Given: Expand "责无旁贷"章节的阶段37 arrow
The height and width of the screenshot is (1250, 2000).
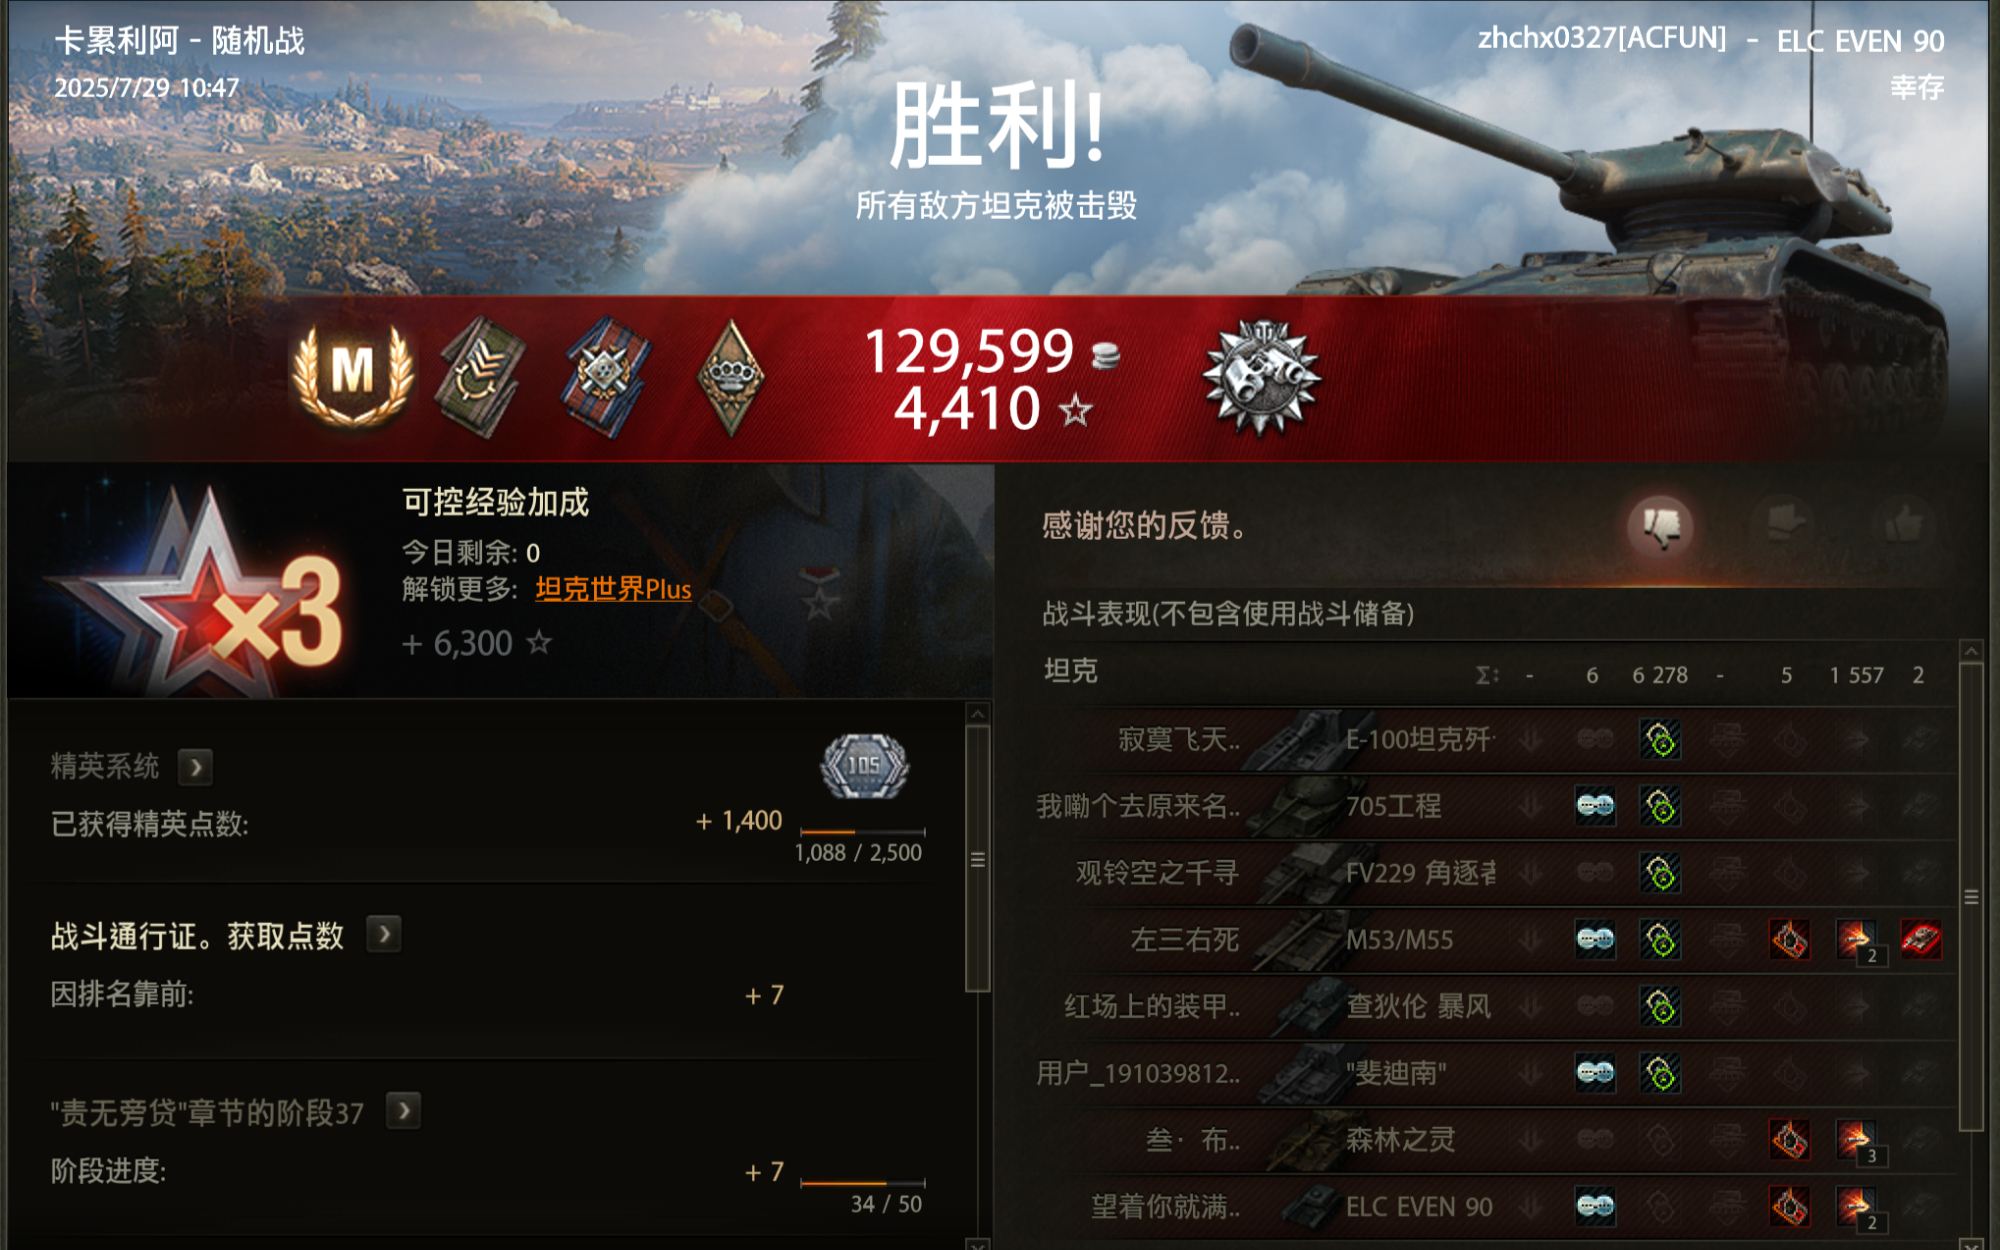Looking at the screenshot, I should (403, 1111).
